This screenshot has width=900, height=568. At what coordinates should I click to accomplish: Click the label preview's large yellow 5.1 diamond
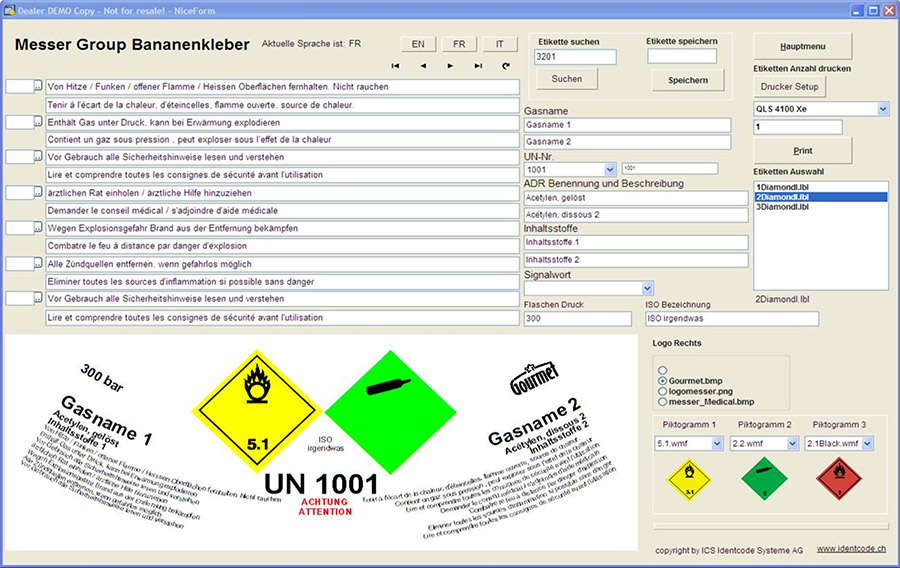[257, 411]
